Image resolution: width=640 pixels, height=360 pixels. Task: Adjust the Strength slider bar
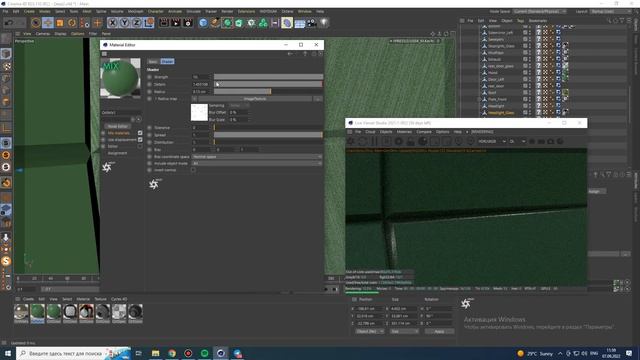[x=268, y=77]
